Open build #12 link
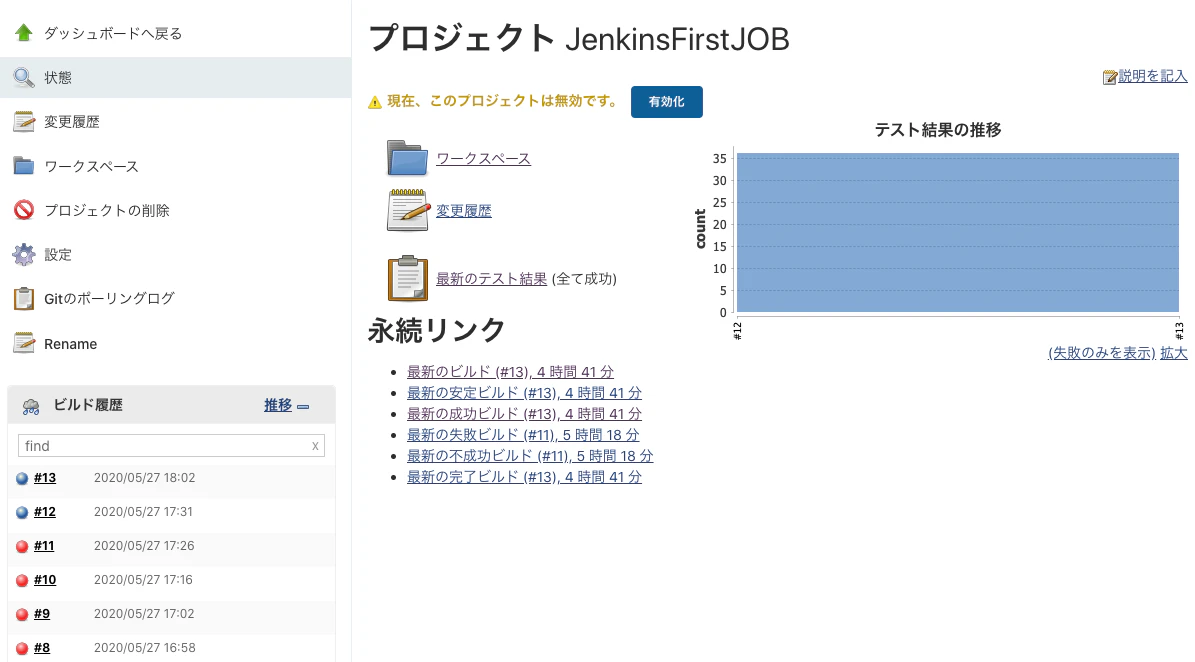 [x=45, y=512]
